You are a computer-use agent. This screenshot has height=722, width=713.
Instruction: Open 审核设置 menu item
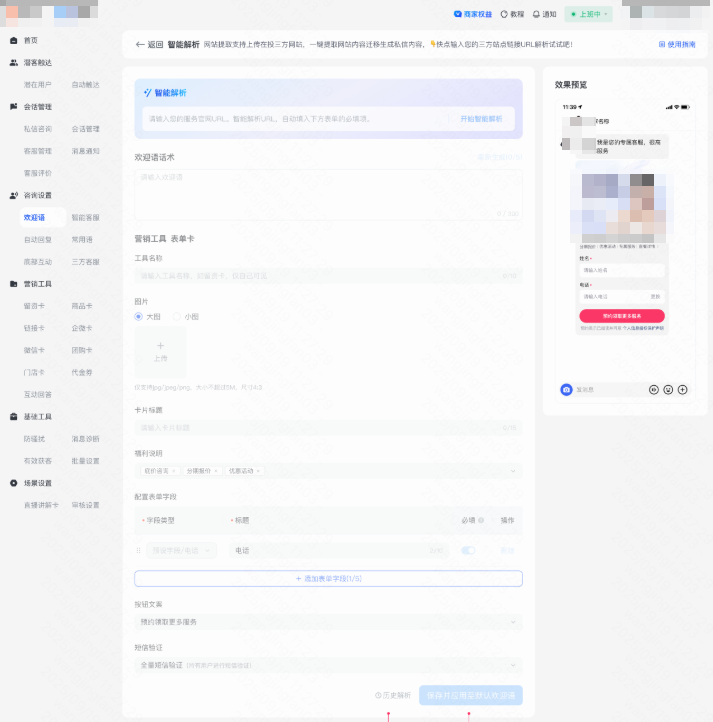86,505
